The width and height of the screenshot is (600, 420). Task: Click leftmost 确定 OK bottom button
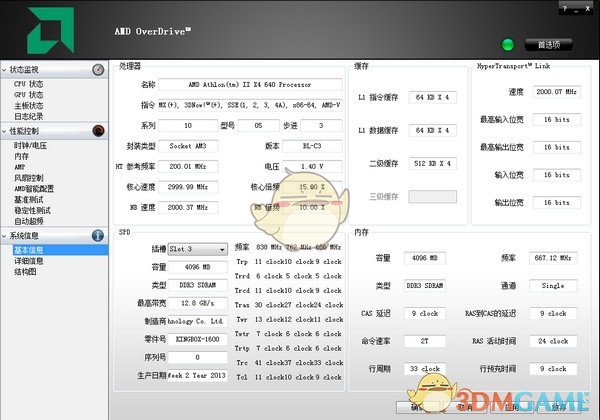pyautogui.click(x=418, y=407)
